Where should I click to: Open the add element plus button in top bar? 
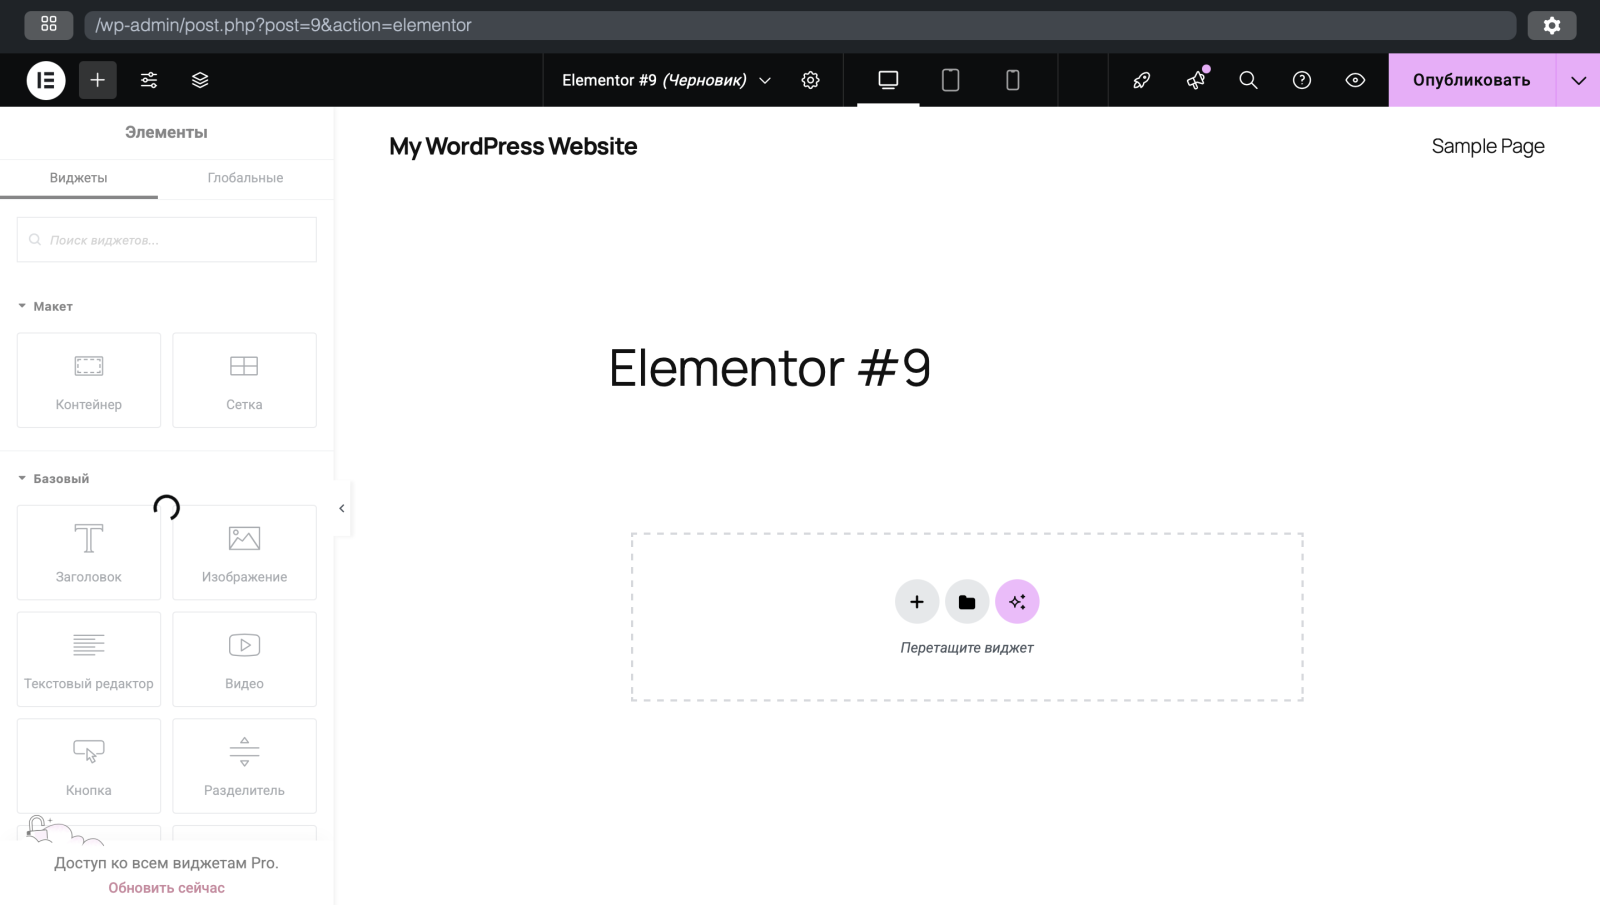coord(98,80)
